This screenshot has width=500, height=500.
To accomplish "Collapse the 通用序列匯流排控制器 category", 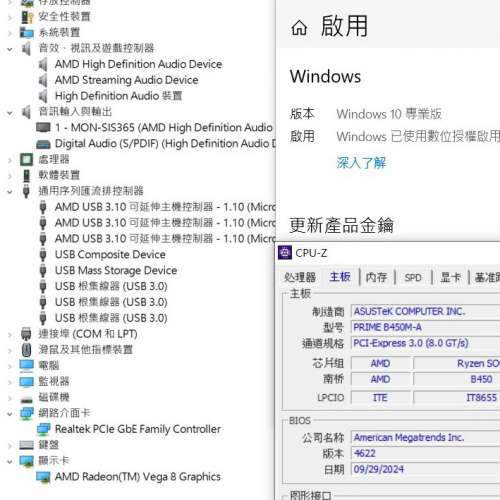I will 10,192.
